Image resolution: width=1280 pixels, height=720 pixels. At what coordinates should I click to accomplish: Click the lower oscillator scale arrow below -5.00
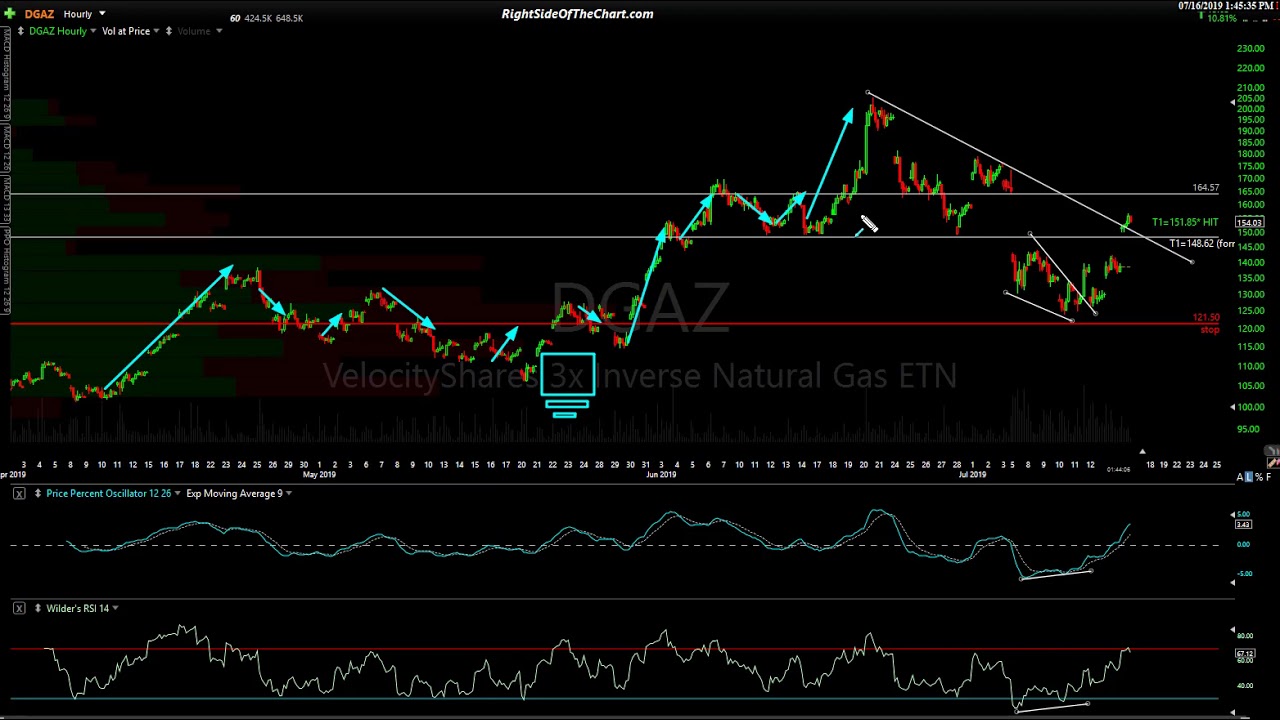point(1232,583)
